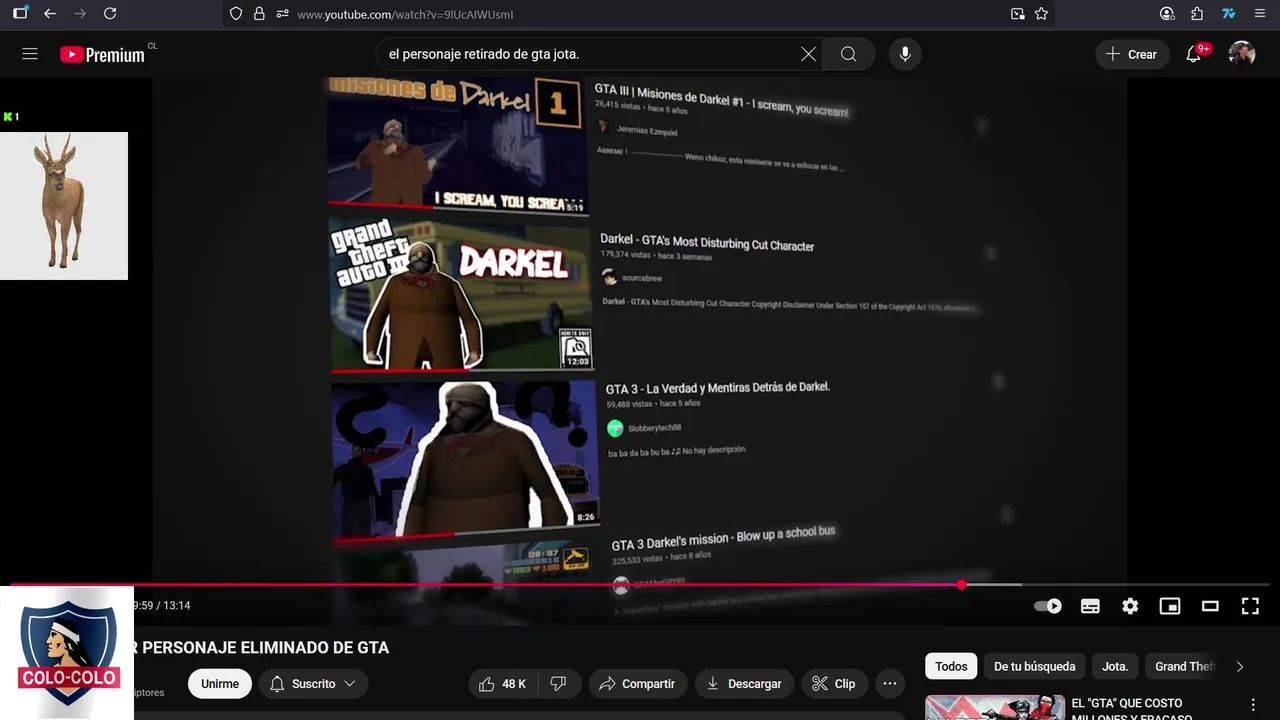1280x720 pixels.
Task: Click the Clip button
Action: point(834,684)
